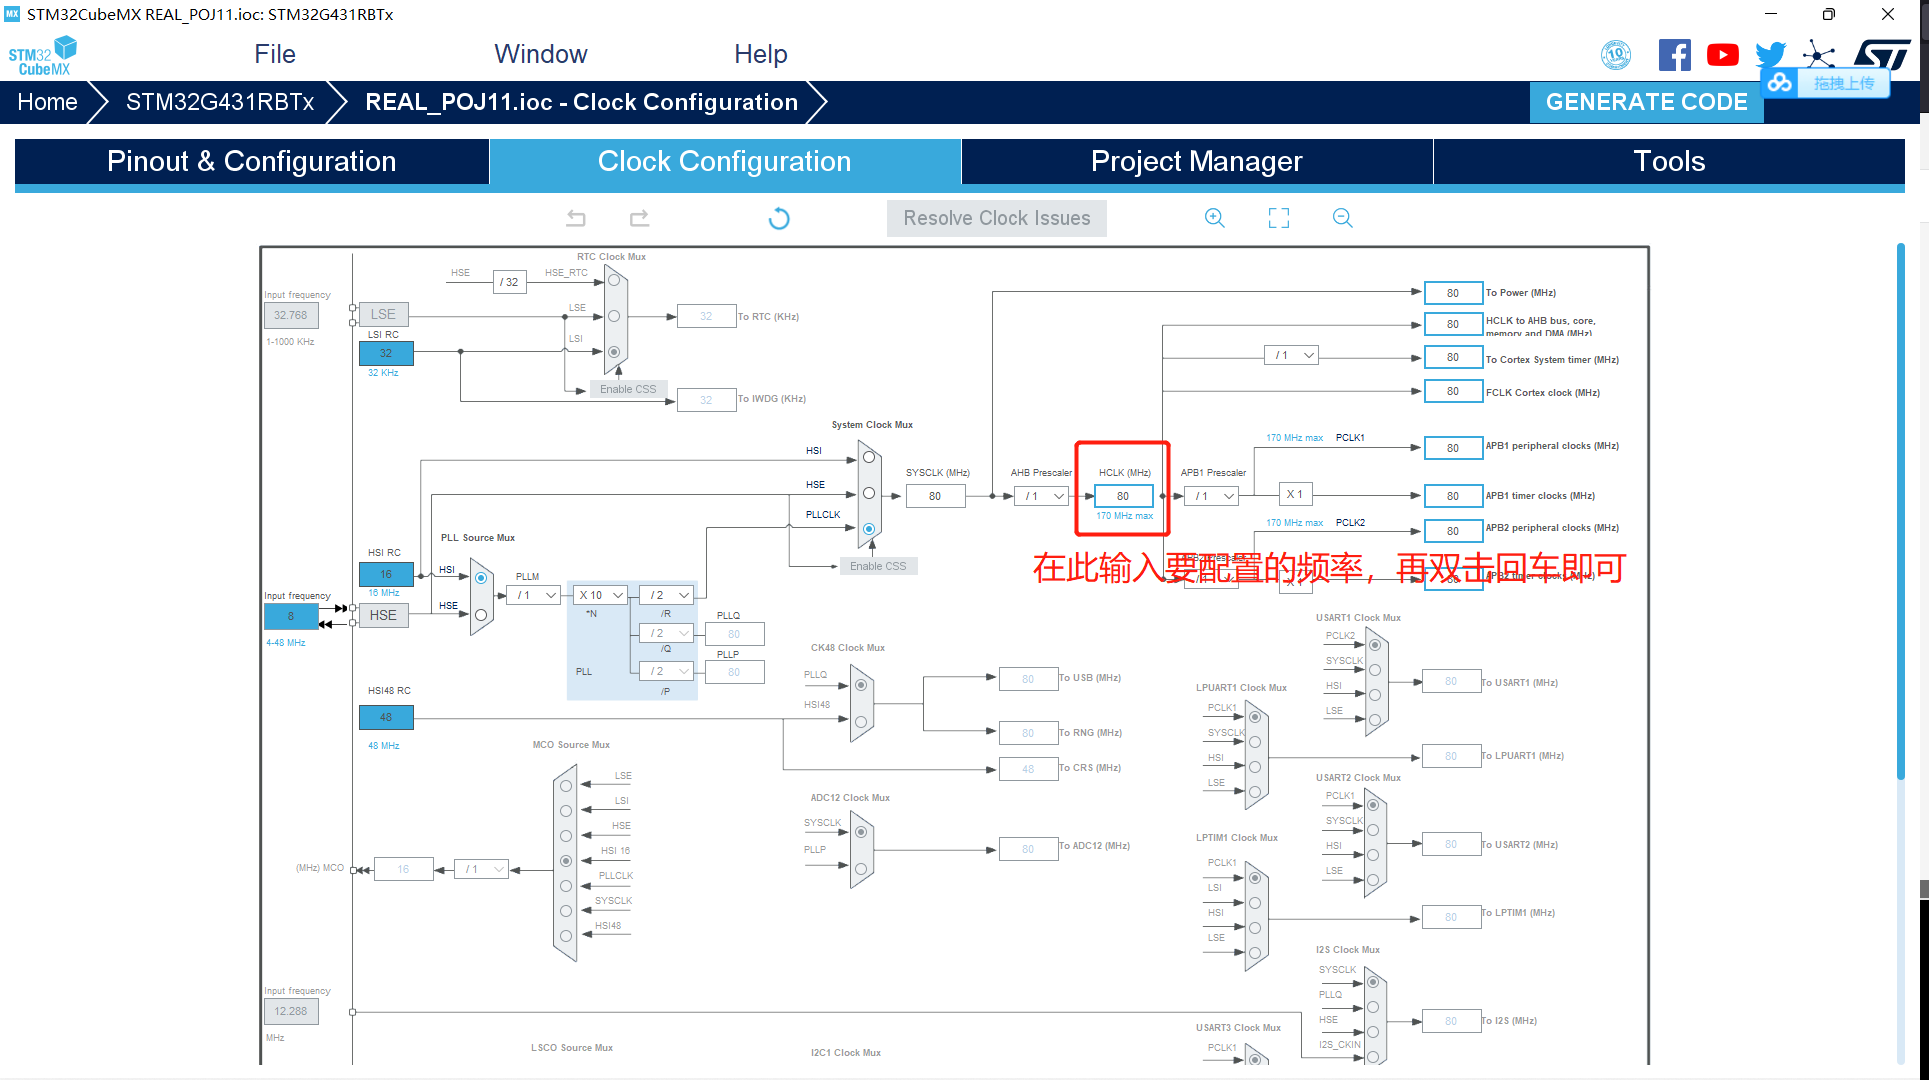Click the redo arrow icon
Screen dimensions: 1929x1080
coord(640,218)
